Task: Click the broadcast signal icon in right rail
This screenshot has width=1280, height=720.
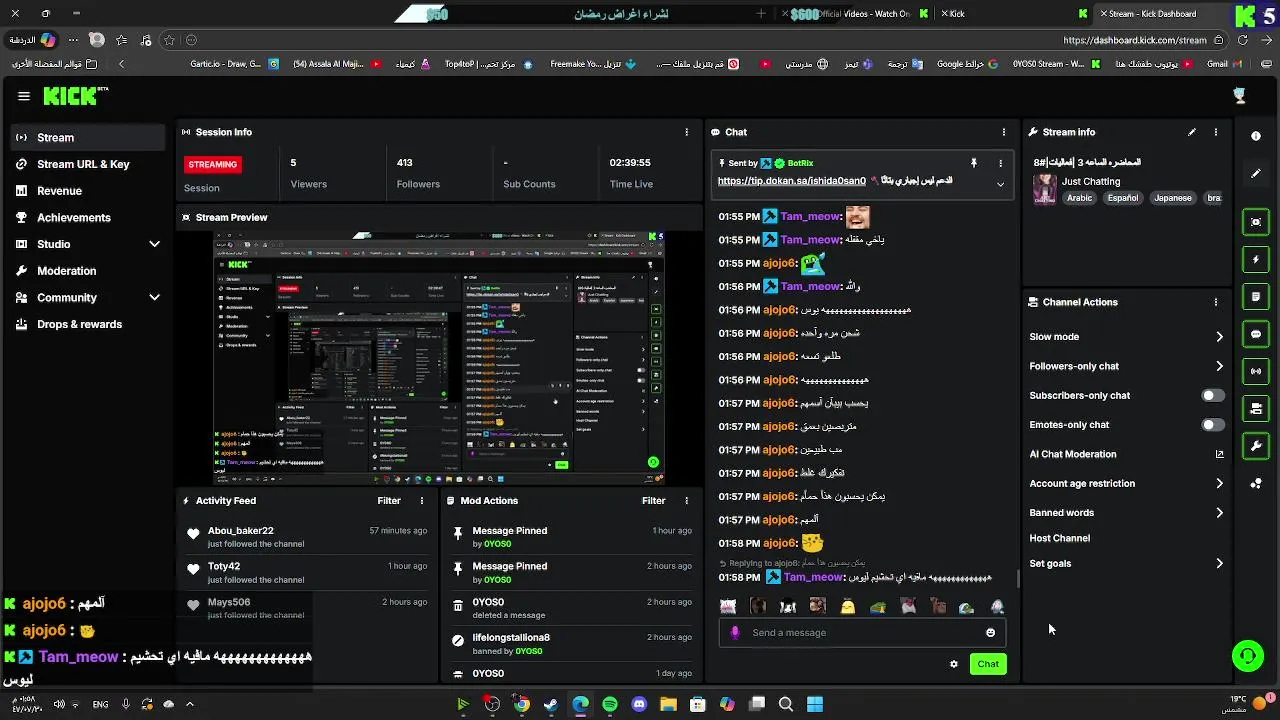Action: point(1256,371)
